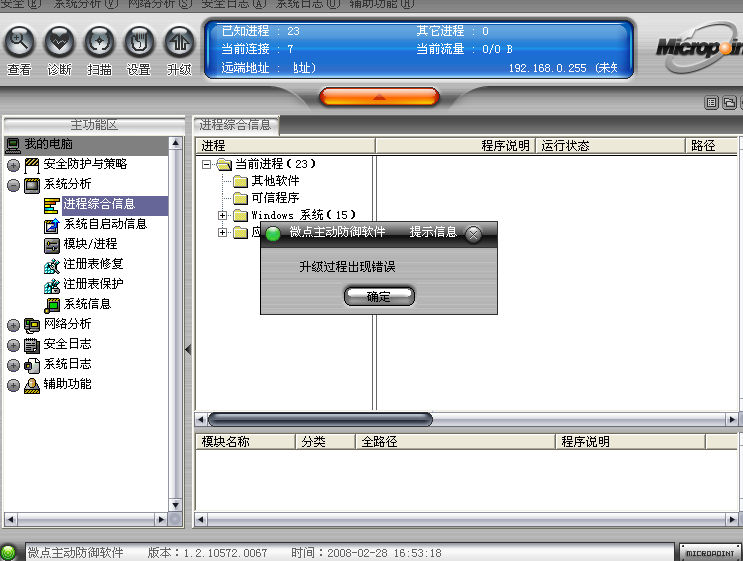The image size is (743, 561).
Task: Select 模块/进程 in the sidebar
Action: click(x=90, y=244)
